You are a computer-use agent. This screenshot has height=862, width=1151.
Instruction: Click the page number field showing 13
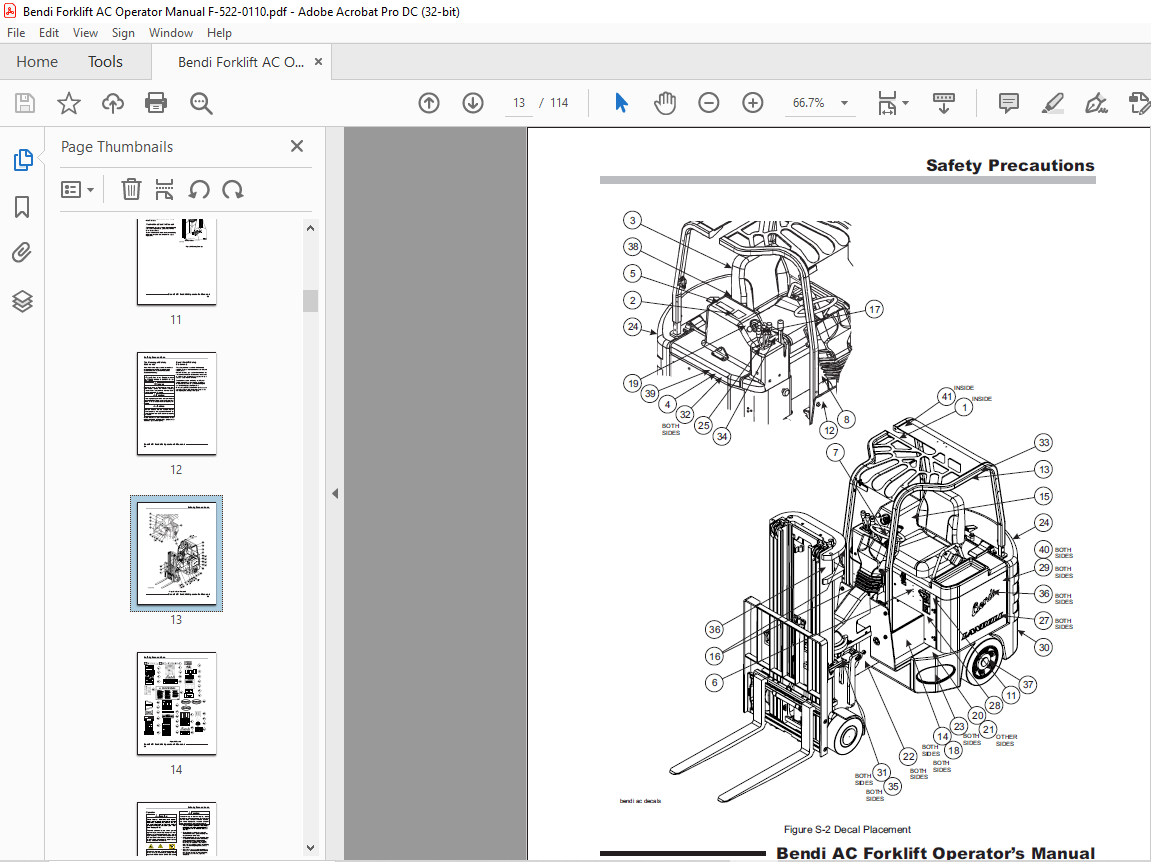coord(519,103)
